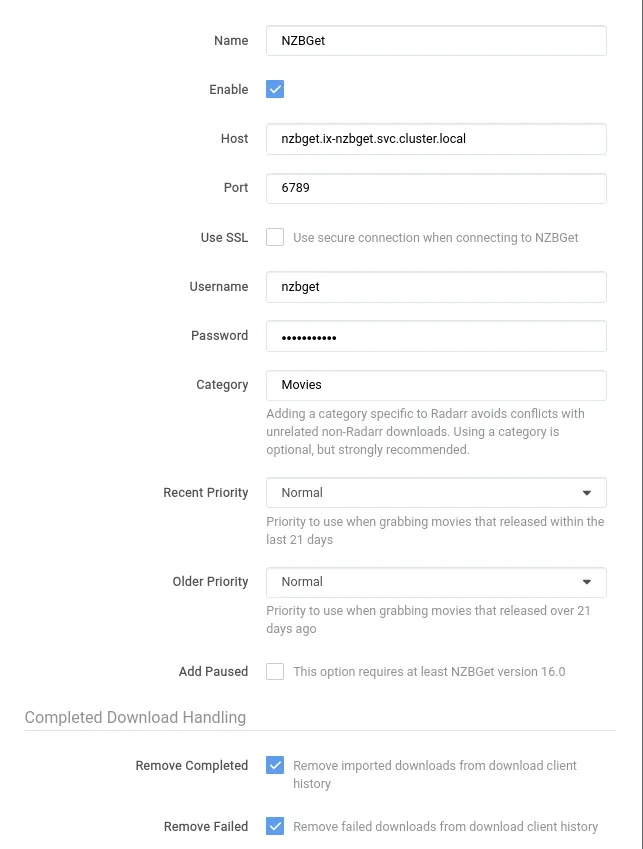Uncheck Remove Completed downloads
The width and height of the screenshot is (643, 849).
coord(275,765)
